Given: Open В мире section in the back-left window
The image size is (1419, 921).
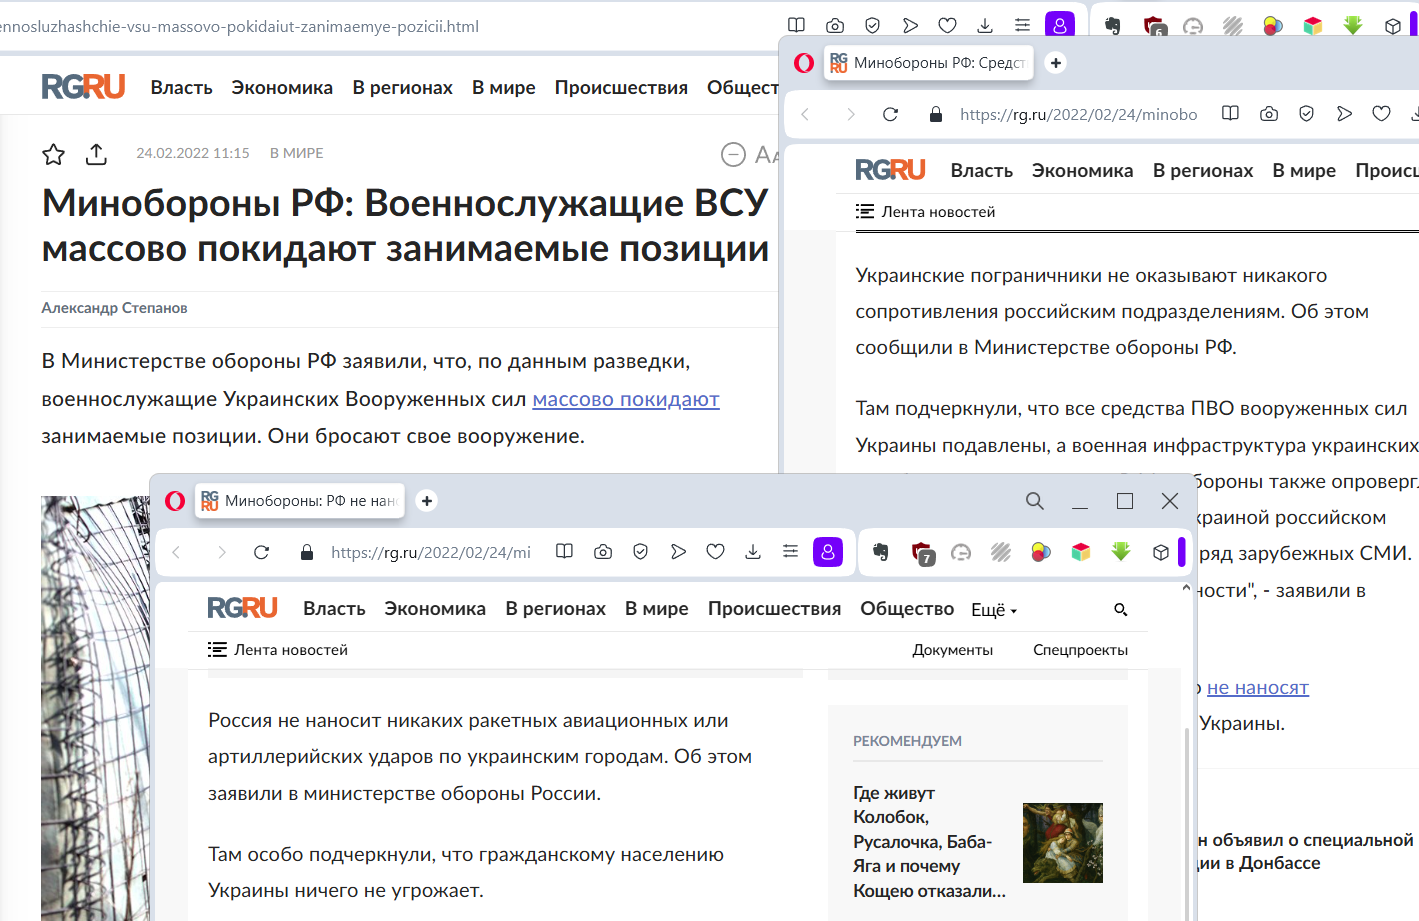Looking at the screenshot, I should [x=503, y=88].
